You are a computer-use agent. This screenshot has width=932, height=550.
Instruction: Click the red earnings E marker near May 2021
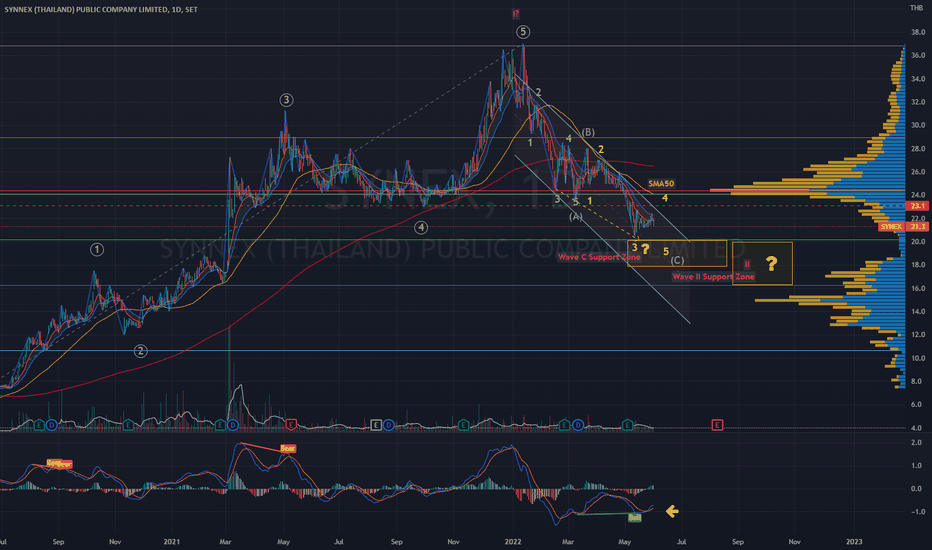tap(291, 425)
